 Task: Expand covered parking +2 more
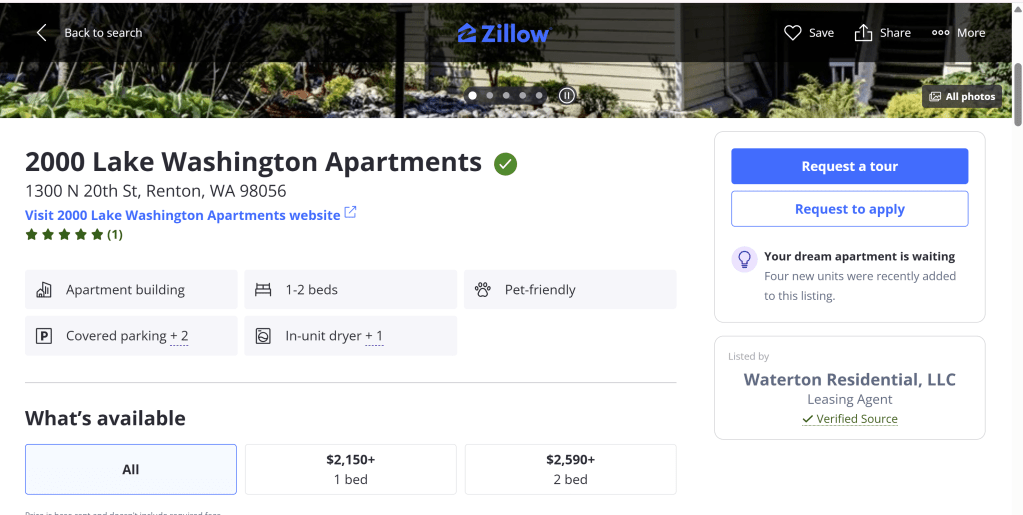(179, 336)
